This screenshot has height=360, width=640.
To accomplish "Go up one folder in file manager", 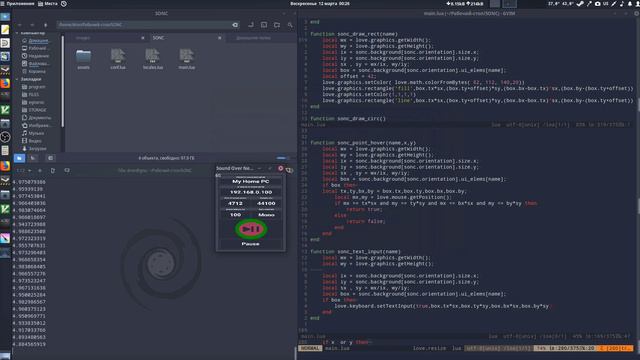I will tap(45, 25).
